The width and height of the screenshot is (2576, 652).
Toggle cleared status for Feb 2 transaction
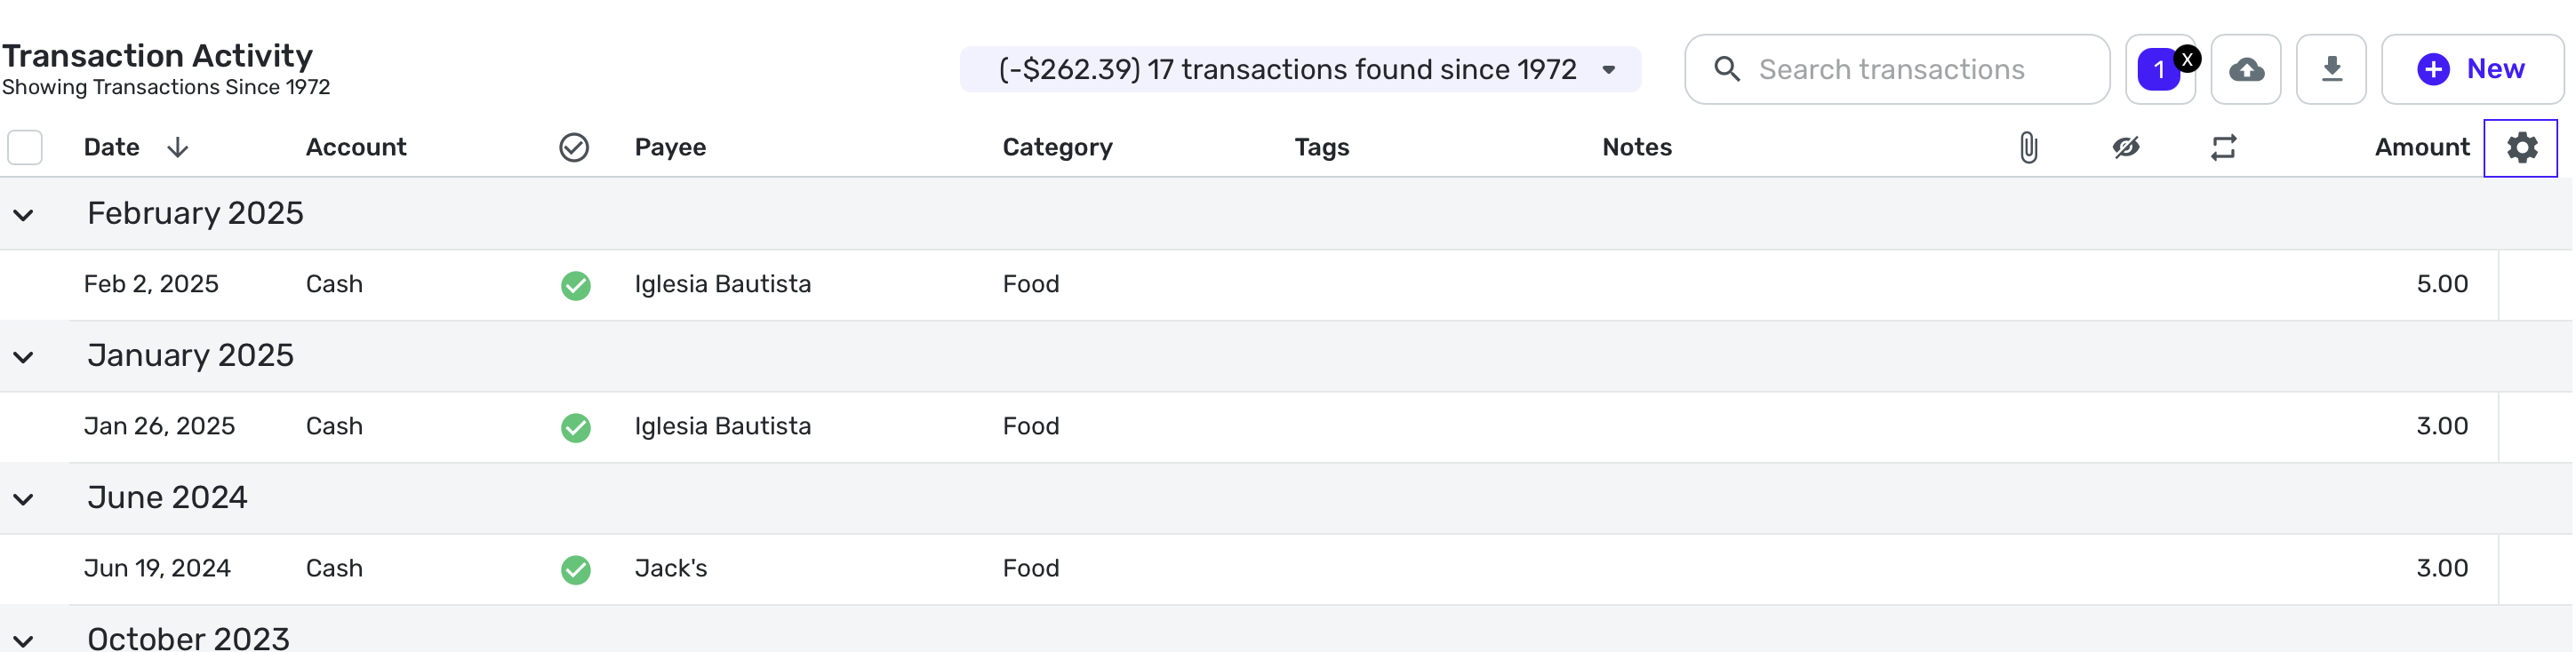pos(575,286)
